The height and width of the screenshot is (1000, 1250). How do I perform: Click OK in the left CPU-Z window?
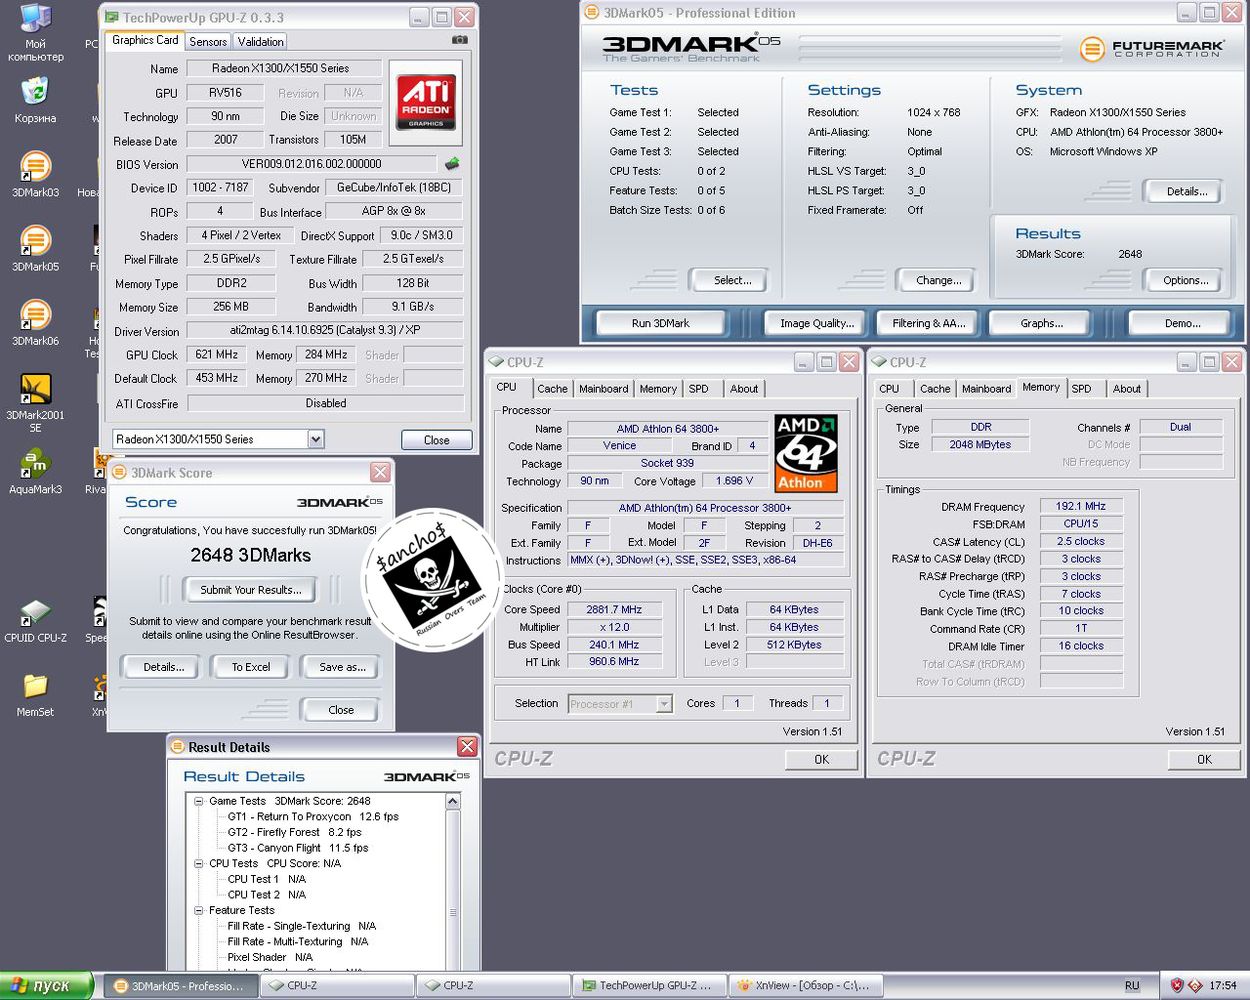pos(821,759)
